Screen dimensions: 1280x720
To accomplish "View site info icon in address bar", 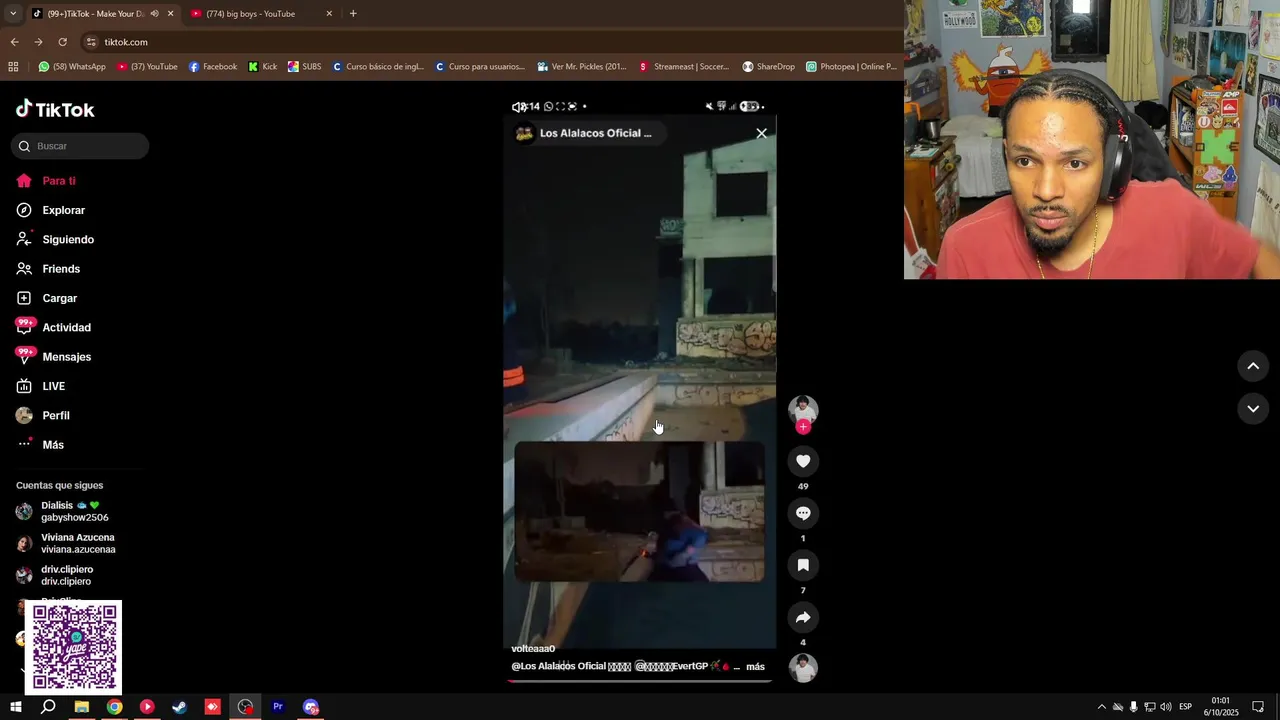I will [x=91, y=42].
